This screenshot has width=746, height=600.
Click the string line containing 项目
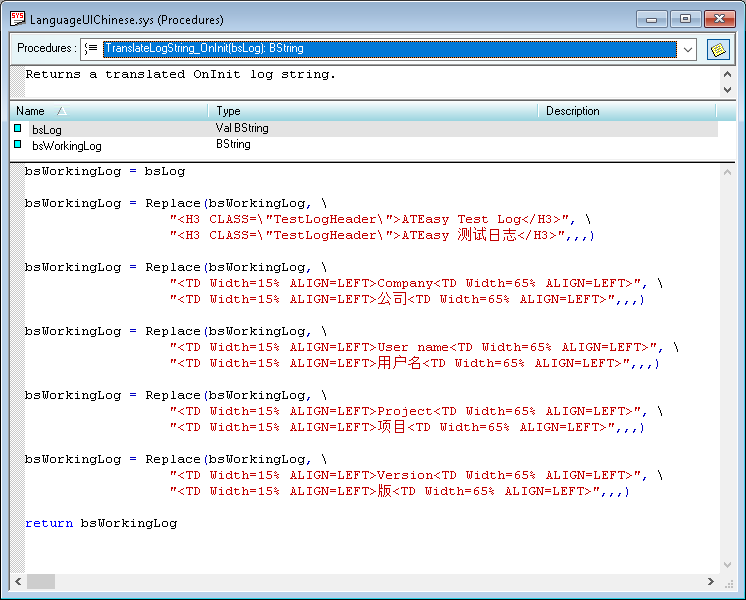(407, 427)
